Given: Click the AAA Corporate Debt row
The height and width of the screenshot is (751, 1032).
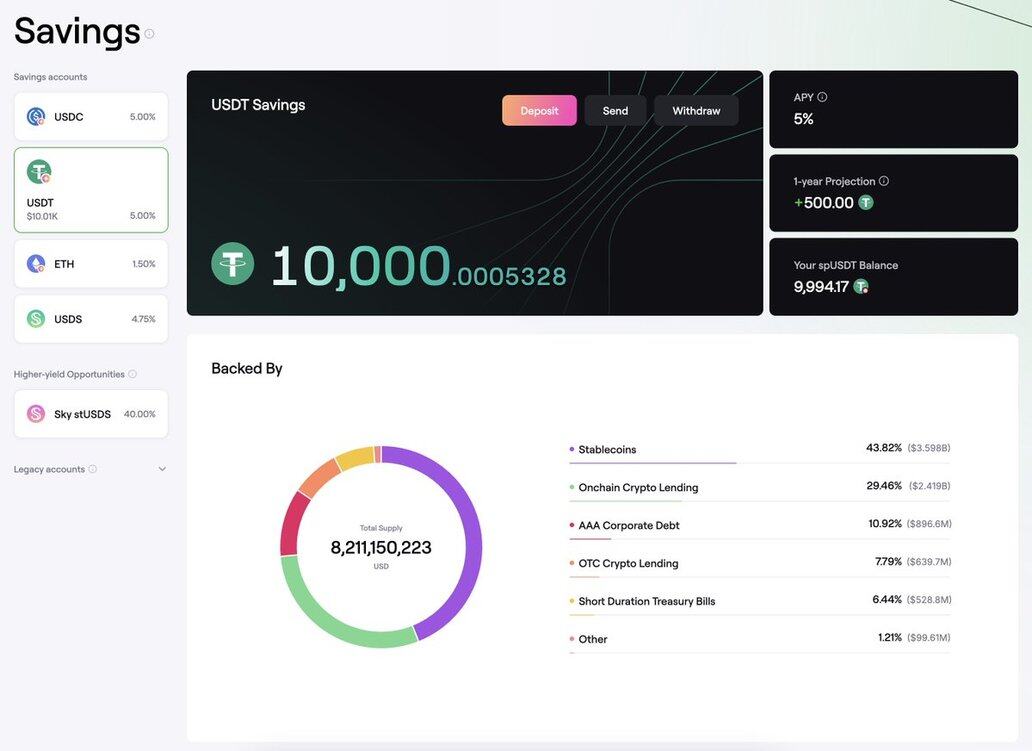Looking at the screenshot, I should [x=759, y=525].
